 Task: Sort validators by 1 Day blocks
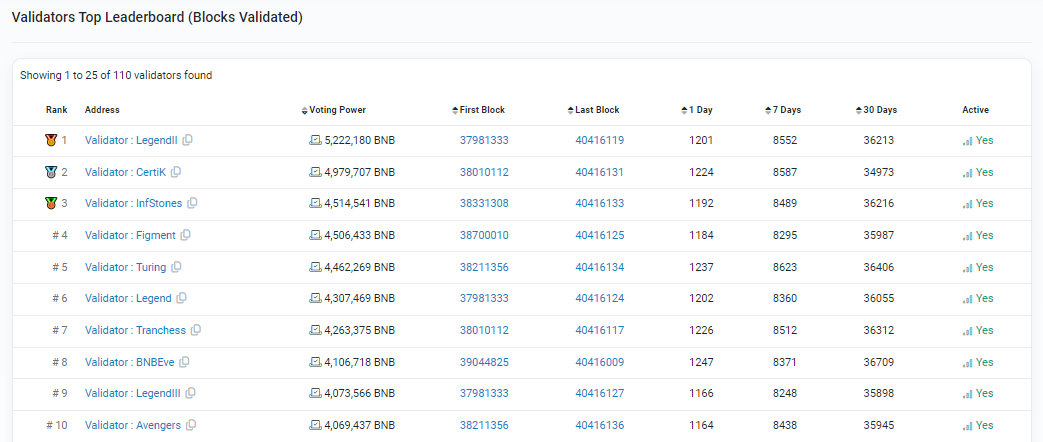click(699, 110)
